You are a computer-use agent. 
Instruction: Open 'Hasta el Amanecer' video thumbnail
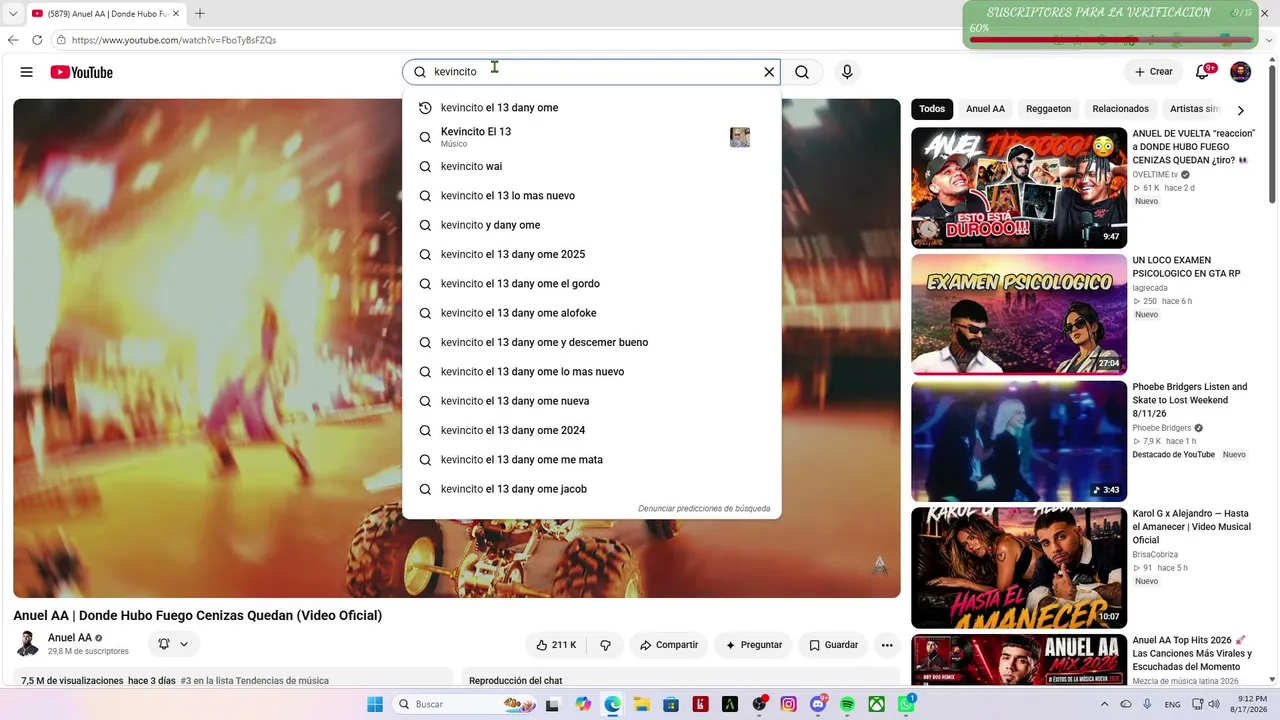tap(1019, 568)
